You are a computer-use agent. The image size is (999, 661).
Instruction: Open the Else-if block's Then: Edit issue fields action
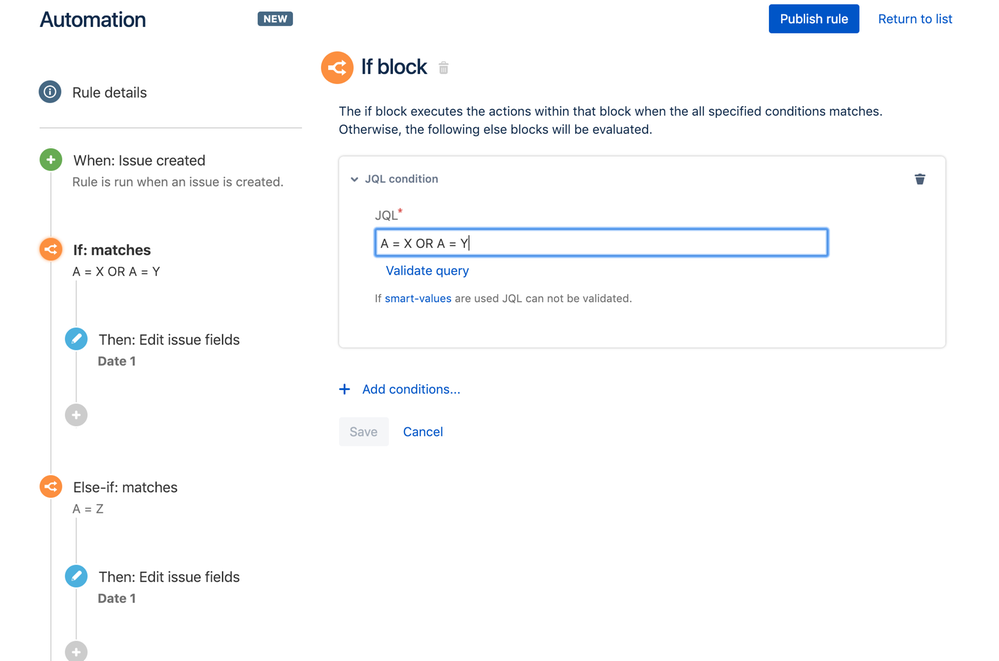tap(169, 576)
